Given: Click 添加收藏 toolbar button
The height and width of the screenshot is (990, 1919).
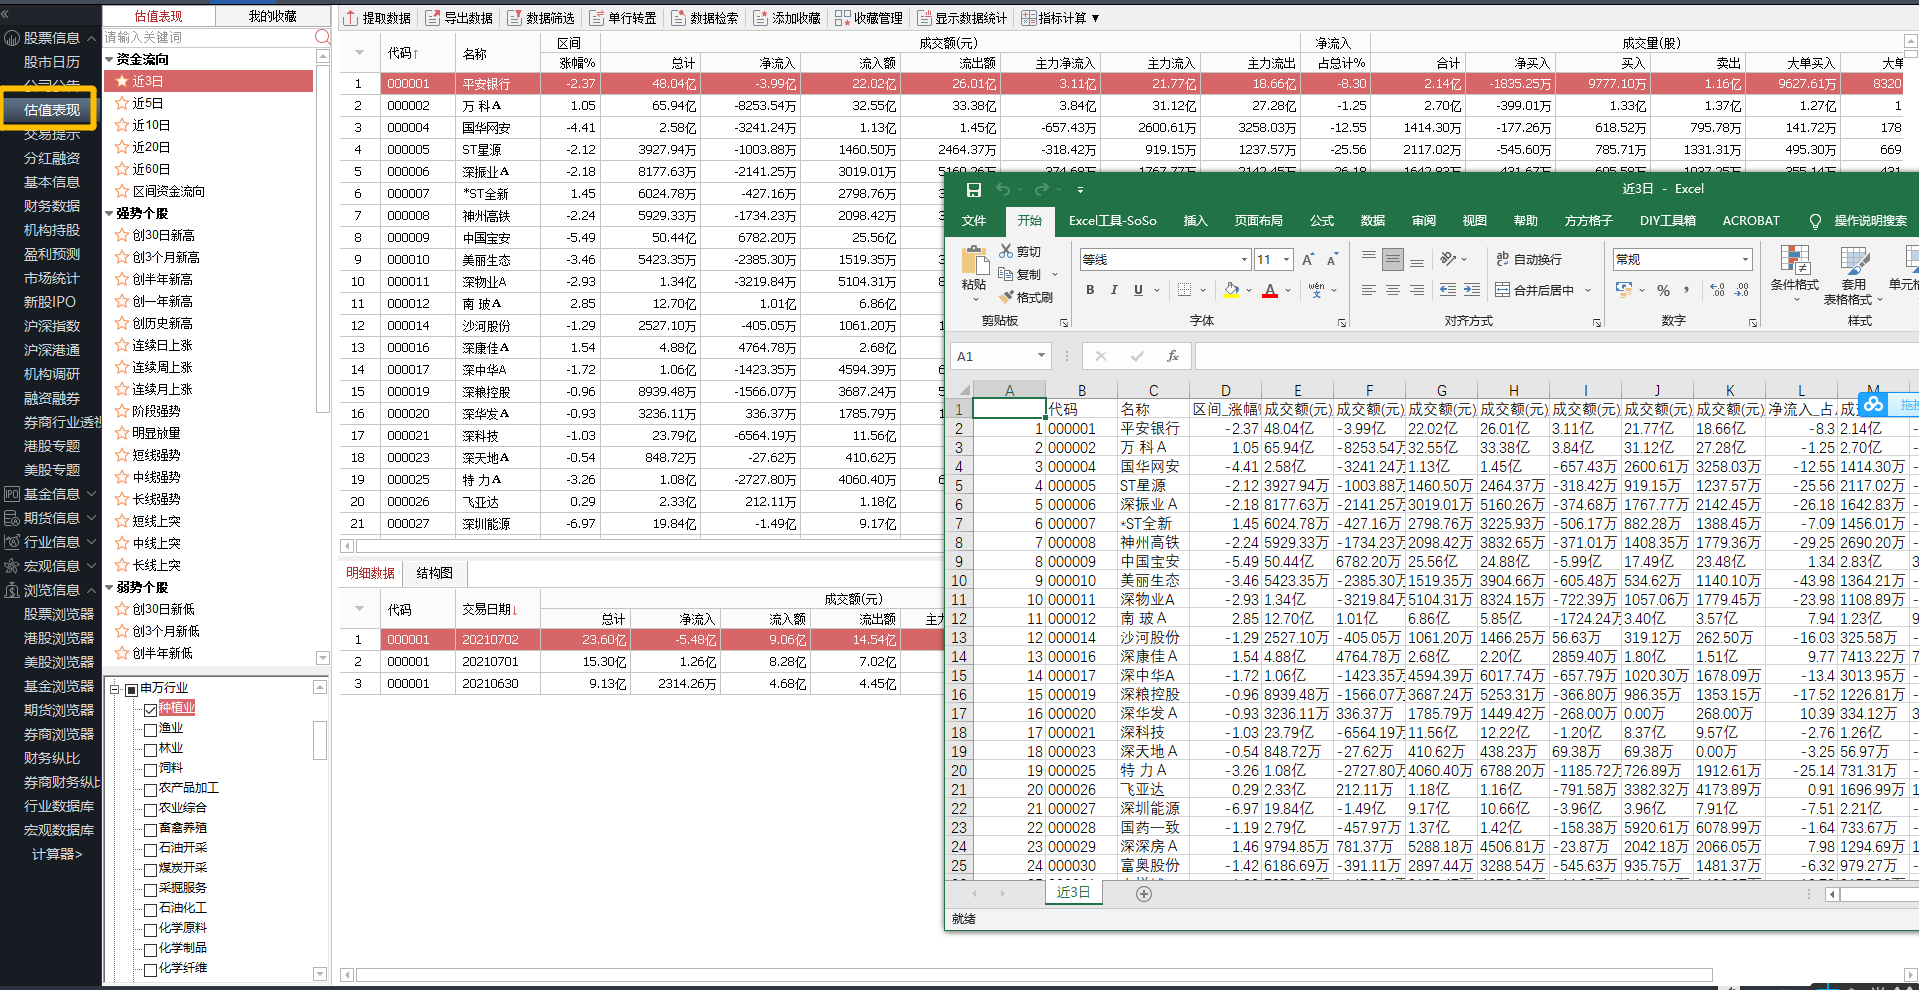Looking at the screenshot, I should [x=786, y=18].
